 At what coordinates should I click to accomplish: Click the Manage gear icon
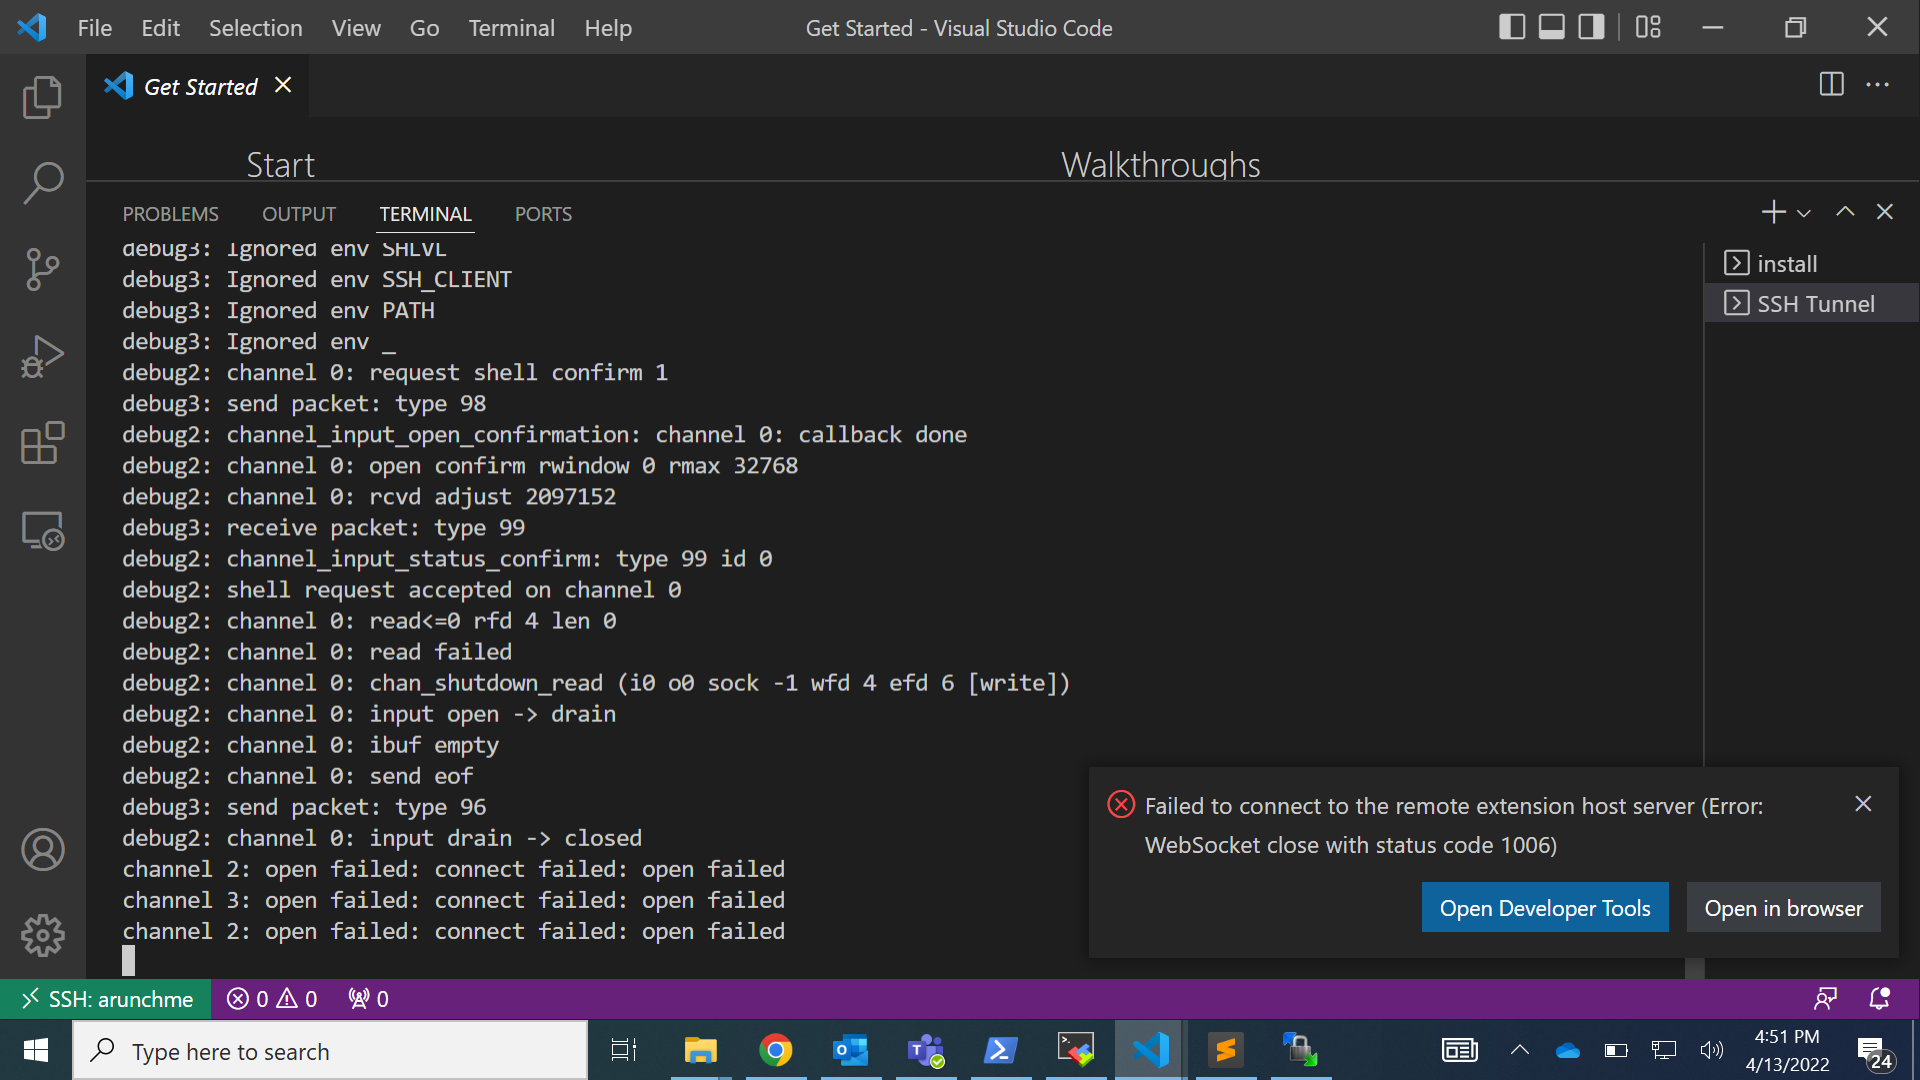pos(42,936)
